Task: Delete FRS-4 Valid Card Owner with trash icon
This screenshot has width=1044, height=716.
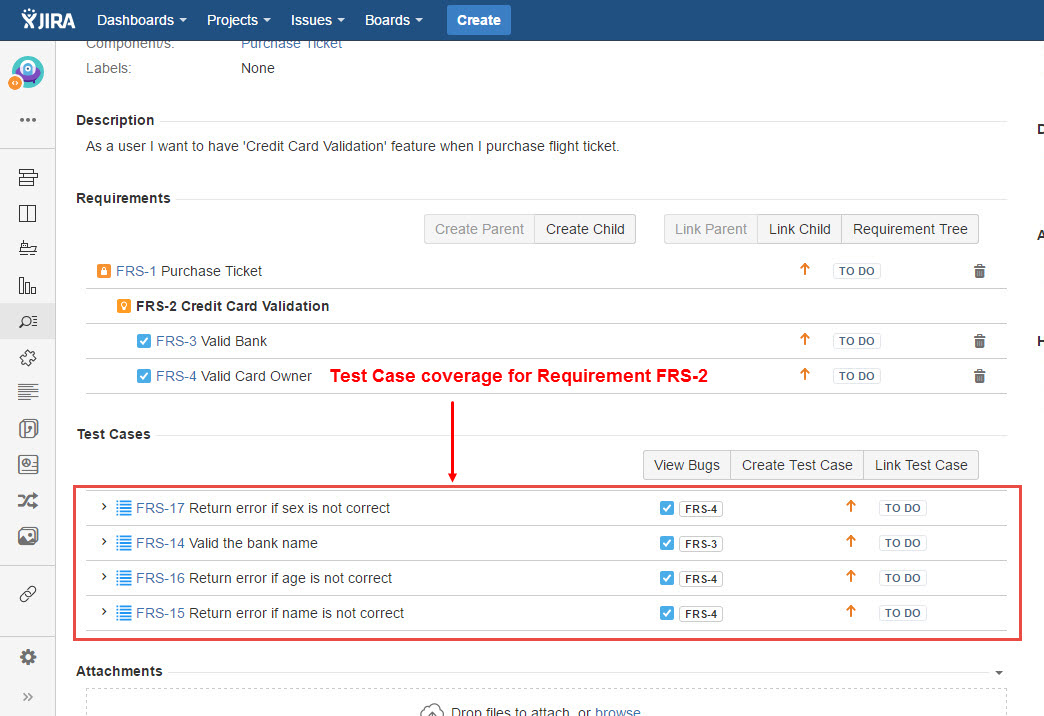Action: 979,376
